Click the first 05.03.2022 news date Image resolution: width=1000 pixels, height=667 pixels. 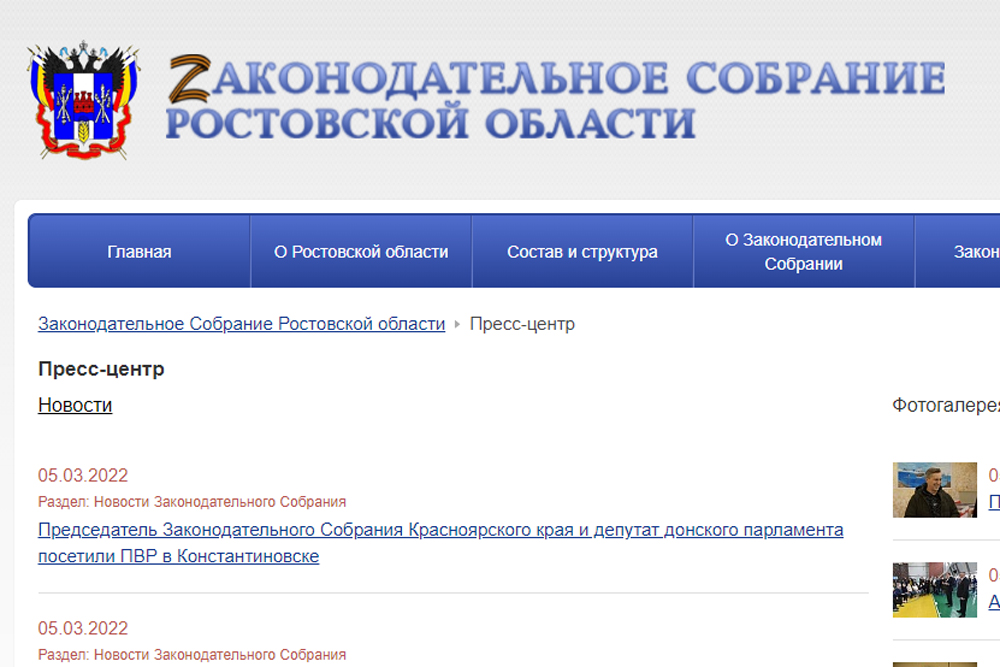tap(83, 476)
